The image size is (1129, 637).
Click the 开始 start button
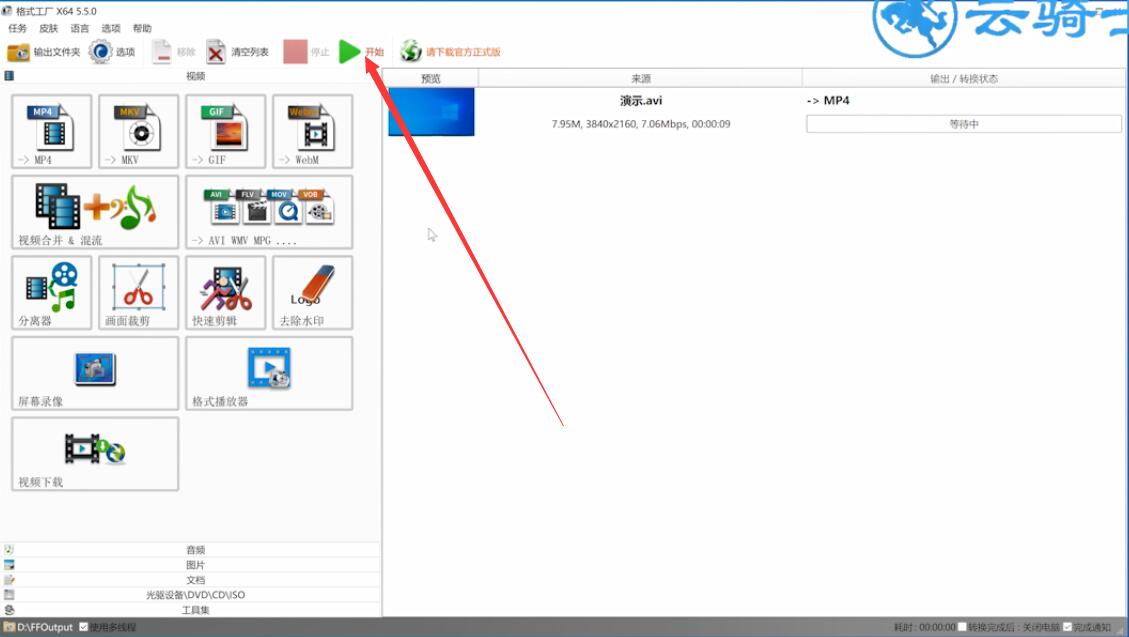tap(361, 52)
